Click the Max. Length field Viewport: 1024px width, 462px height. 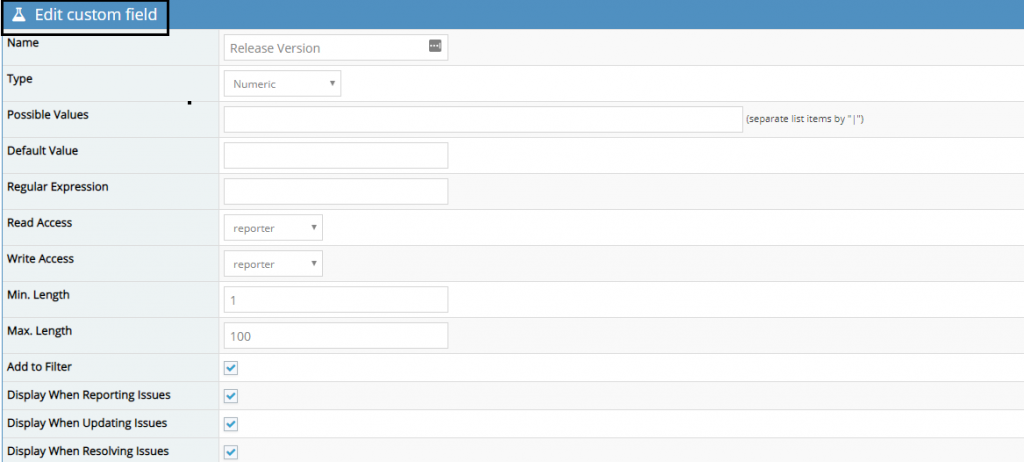pyautogui.click(x=336, y=336)
